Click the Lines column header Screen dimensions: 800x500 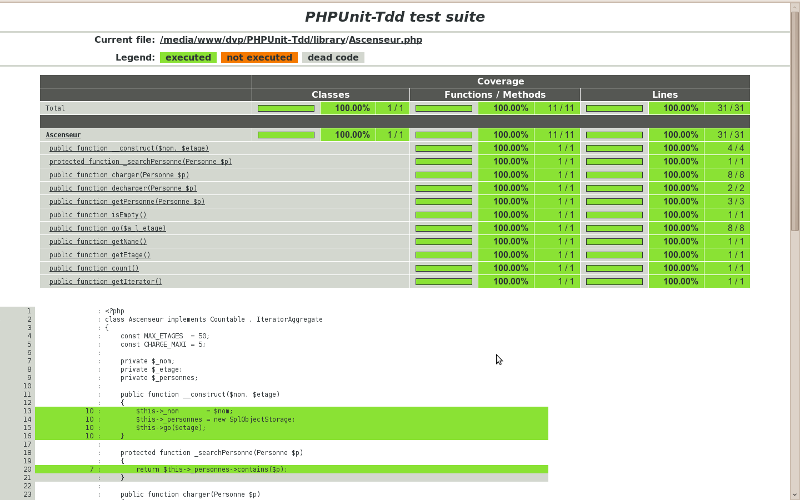(x=665, y=95)
